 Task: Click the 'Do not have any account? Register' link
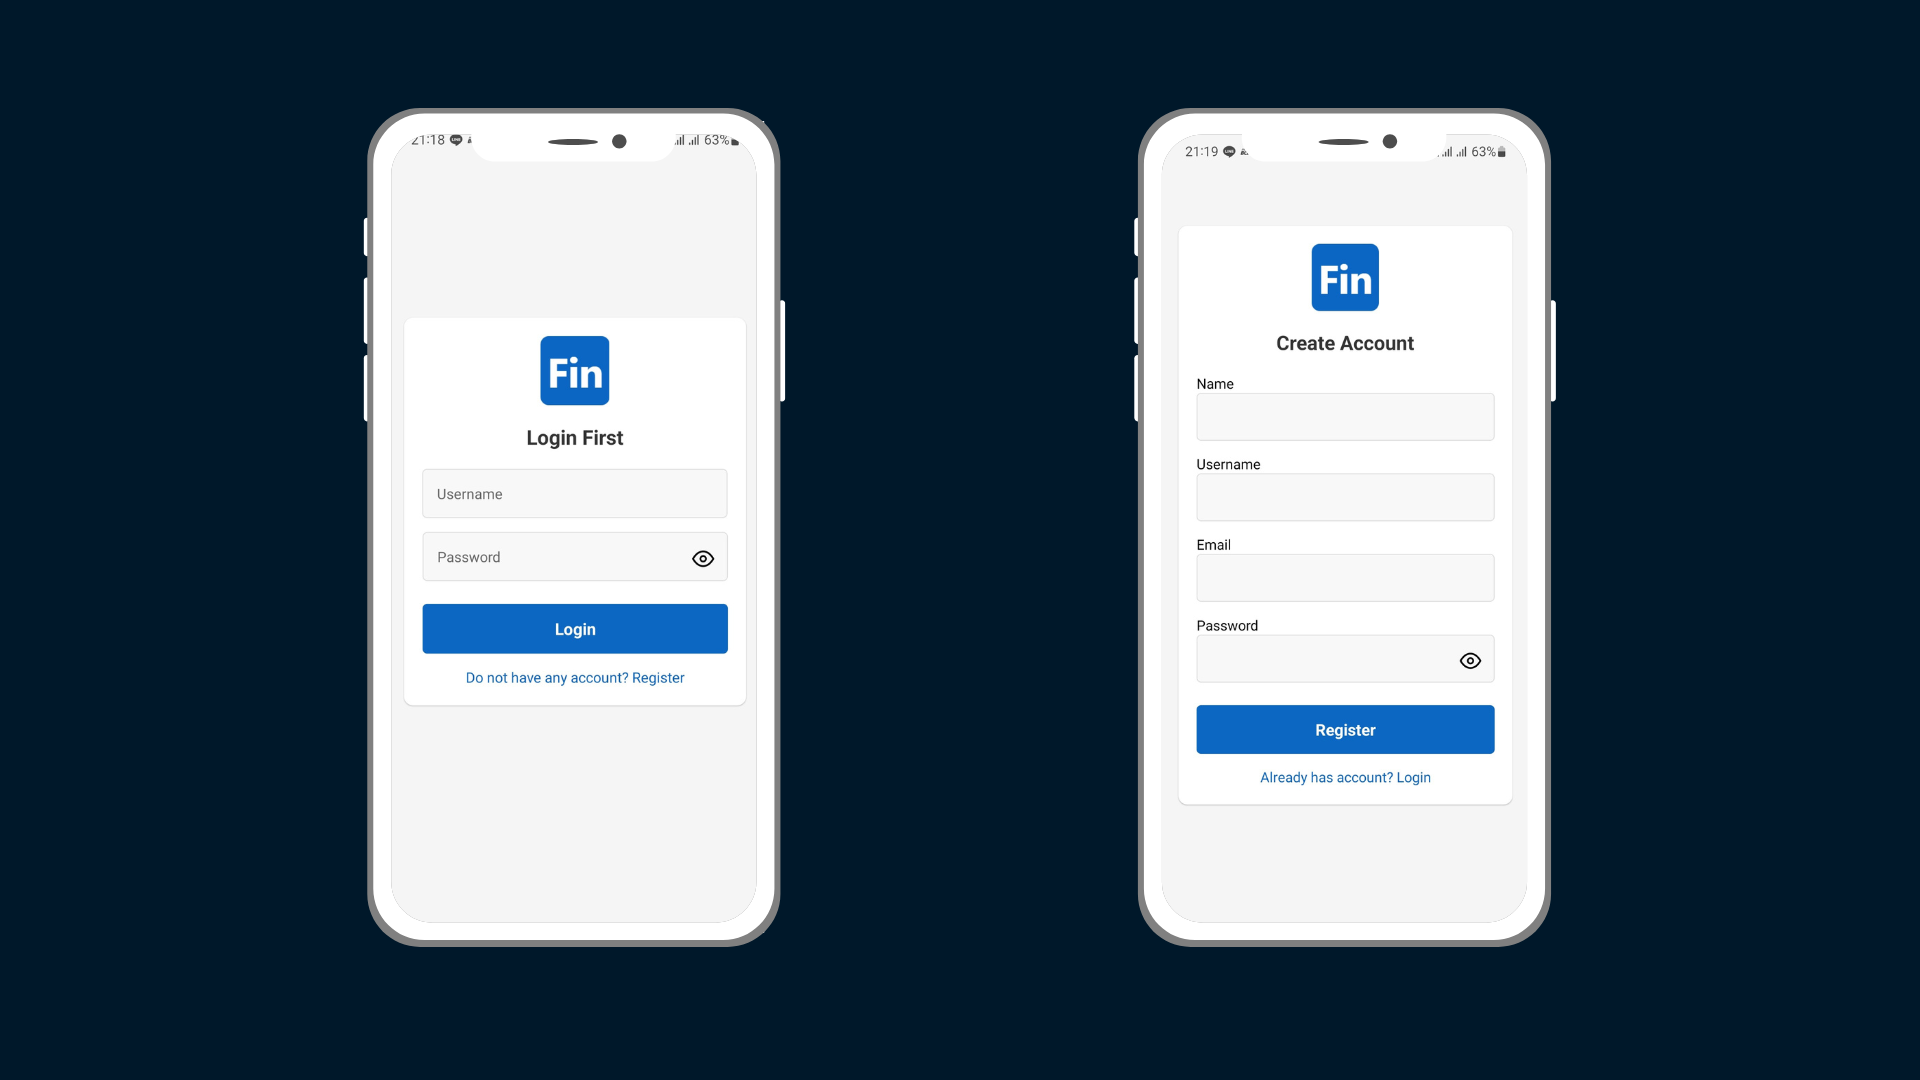point(575,676)
